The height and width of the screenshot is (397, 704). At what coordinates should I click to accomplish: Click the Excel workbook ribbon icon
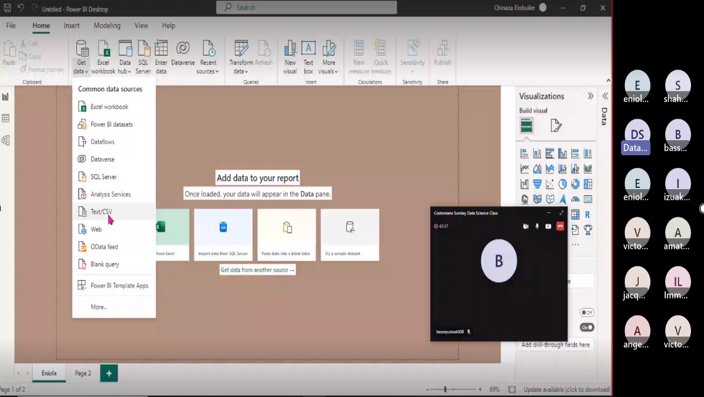pyautogui.click(x=103, y=49)
